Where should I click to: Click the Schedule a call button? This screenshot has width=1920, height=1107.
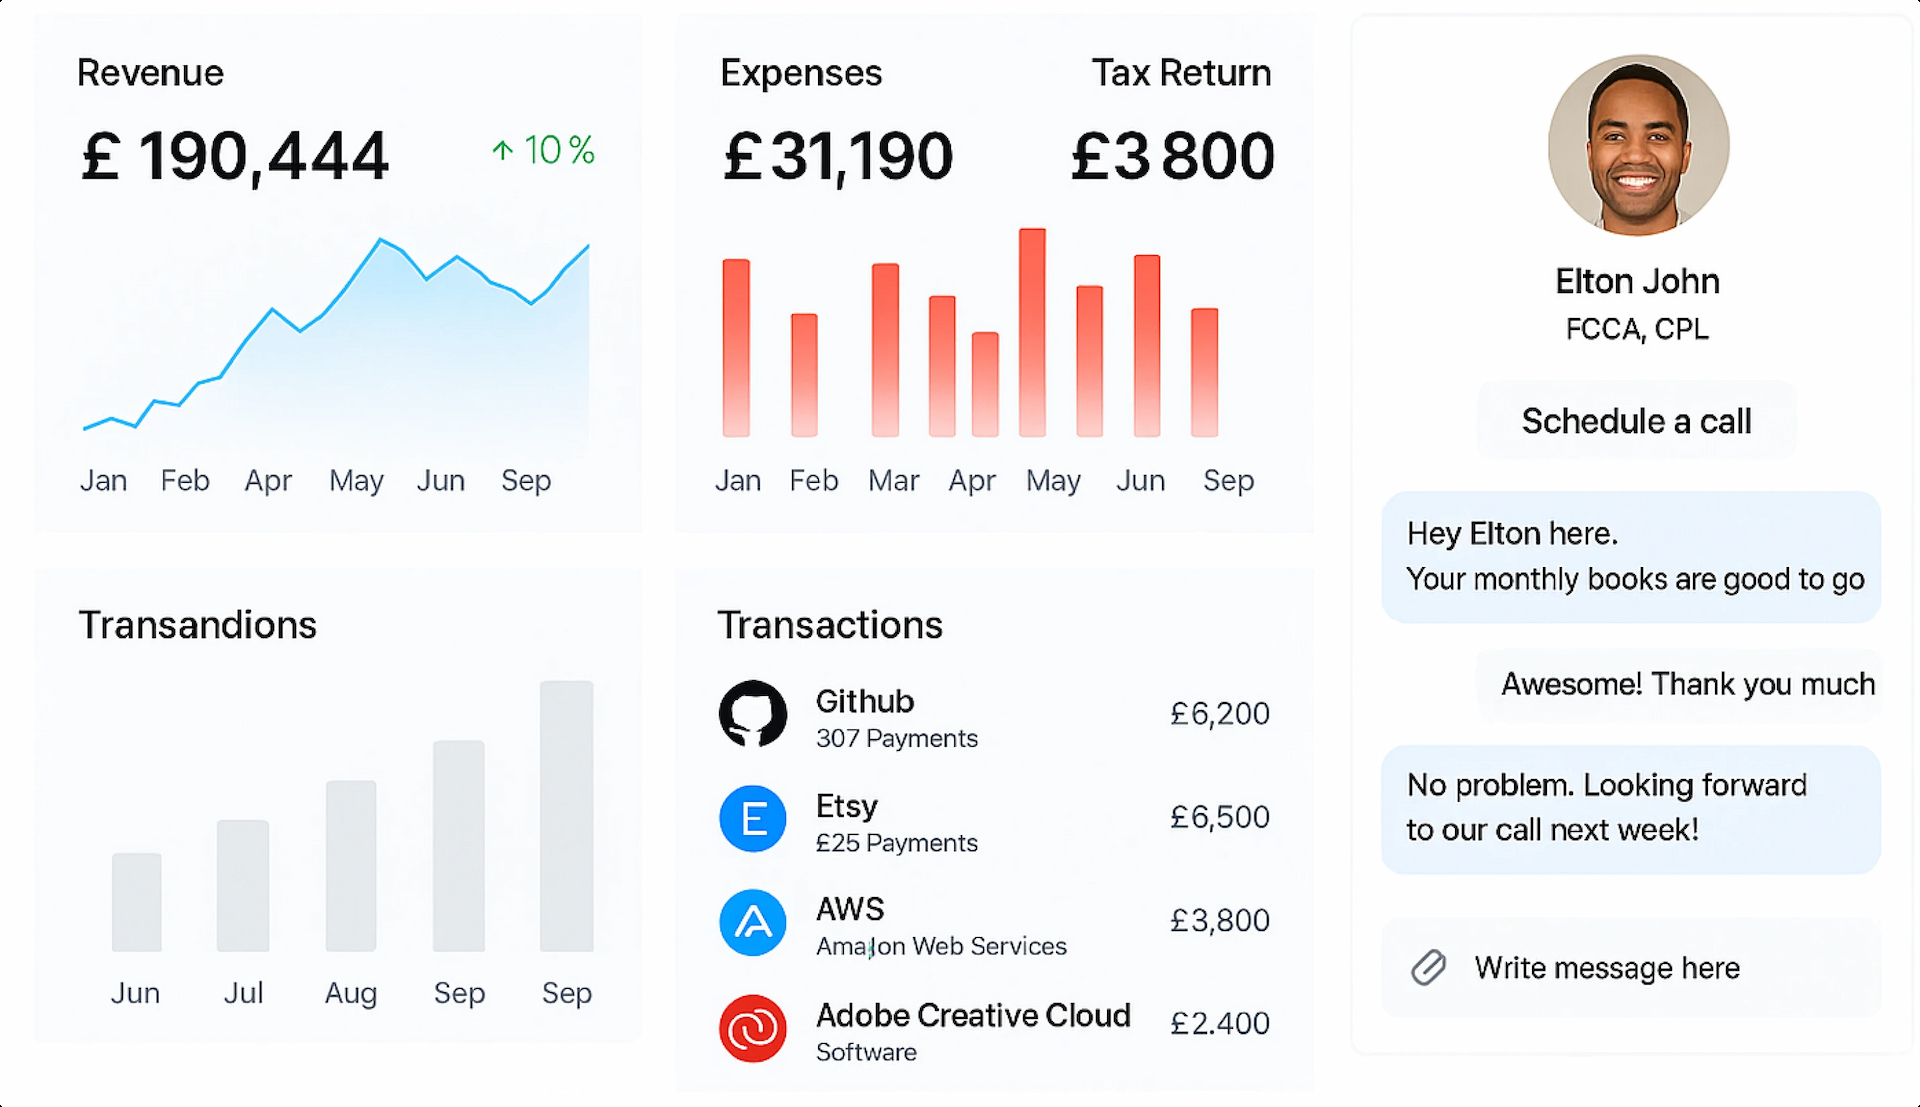coord(1637,421)
